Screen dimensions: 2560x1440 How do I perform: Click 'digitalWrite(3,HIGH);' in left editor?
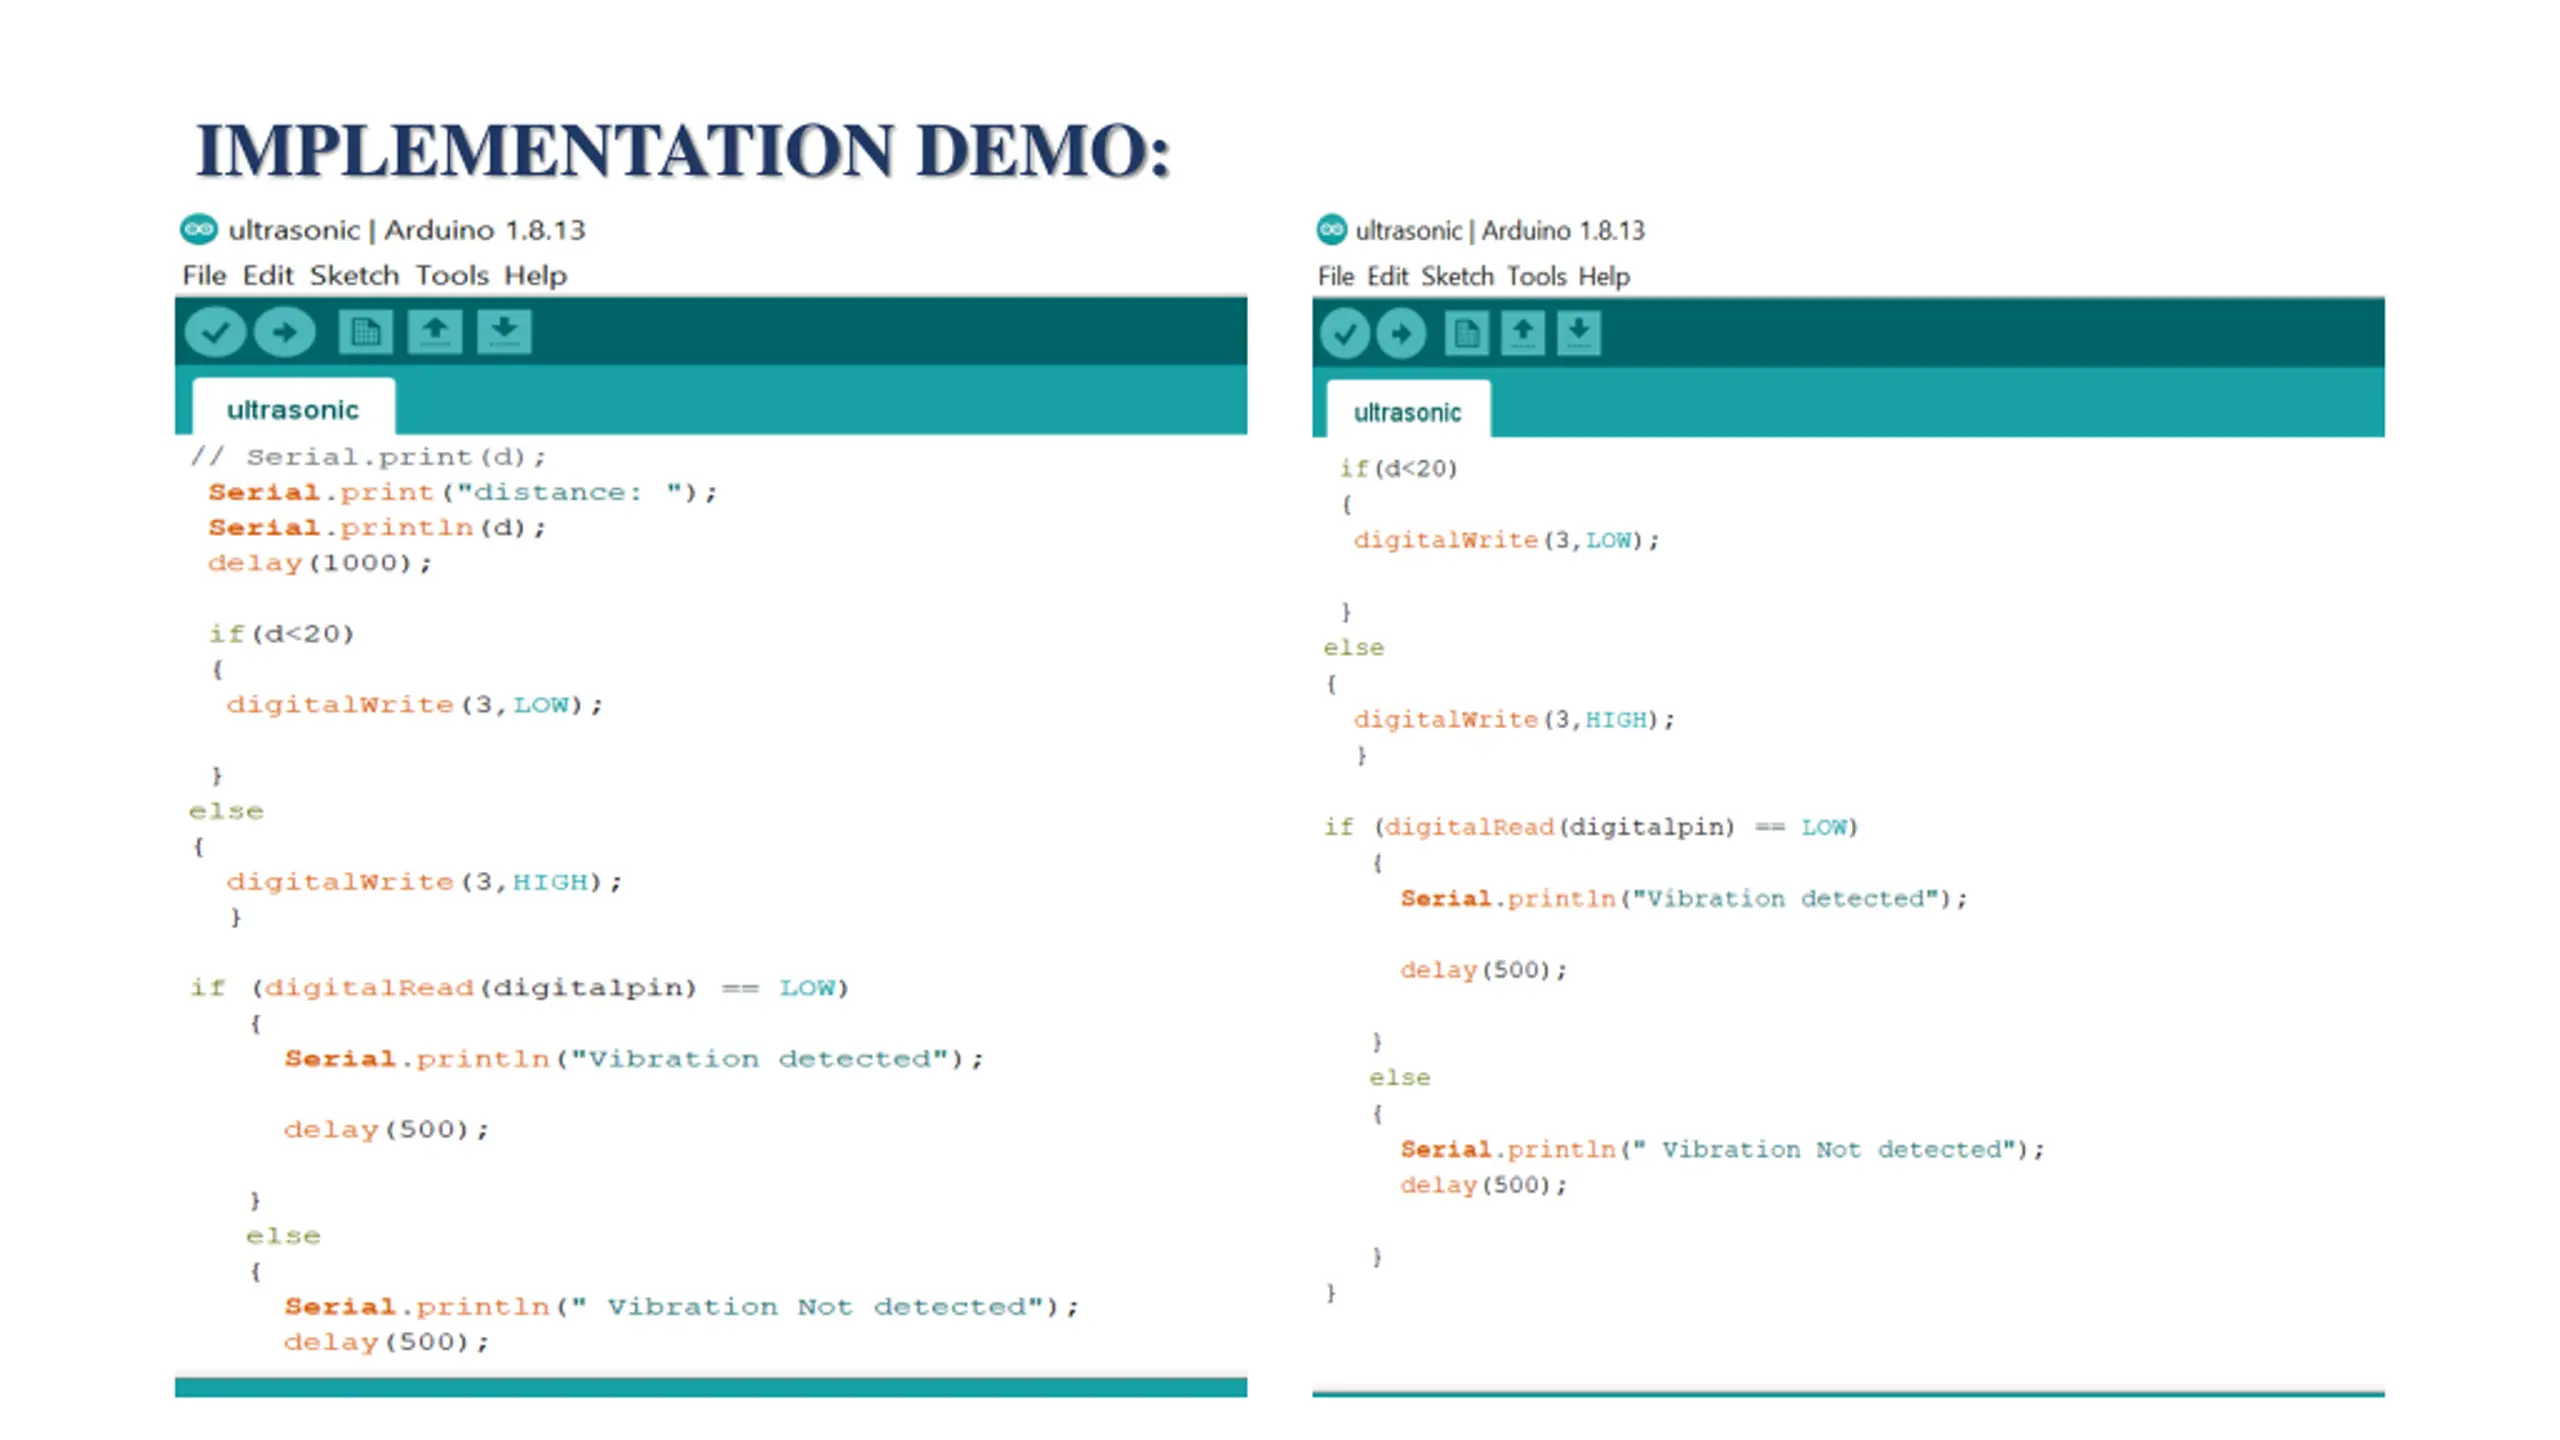(424, 882)
